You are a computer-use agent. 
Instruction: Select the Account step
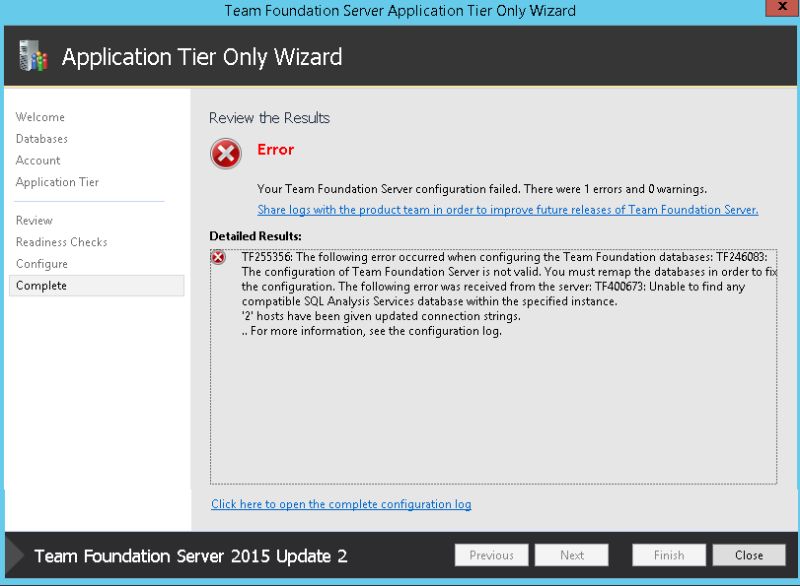38,160
